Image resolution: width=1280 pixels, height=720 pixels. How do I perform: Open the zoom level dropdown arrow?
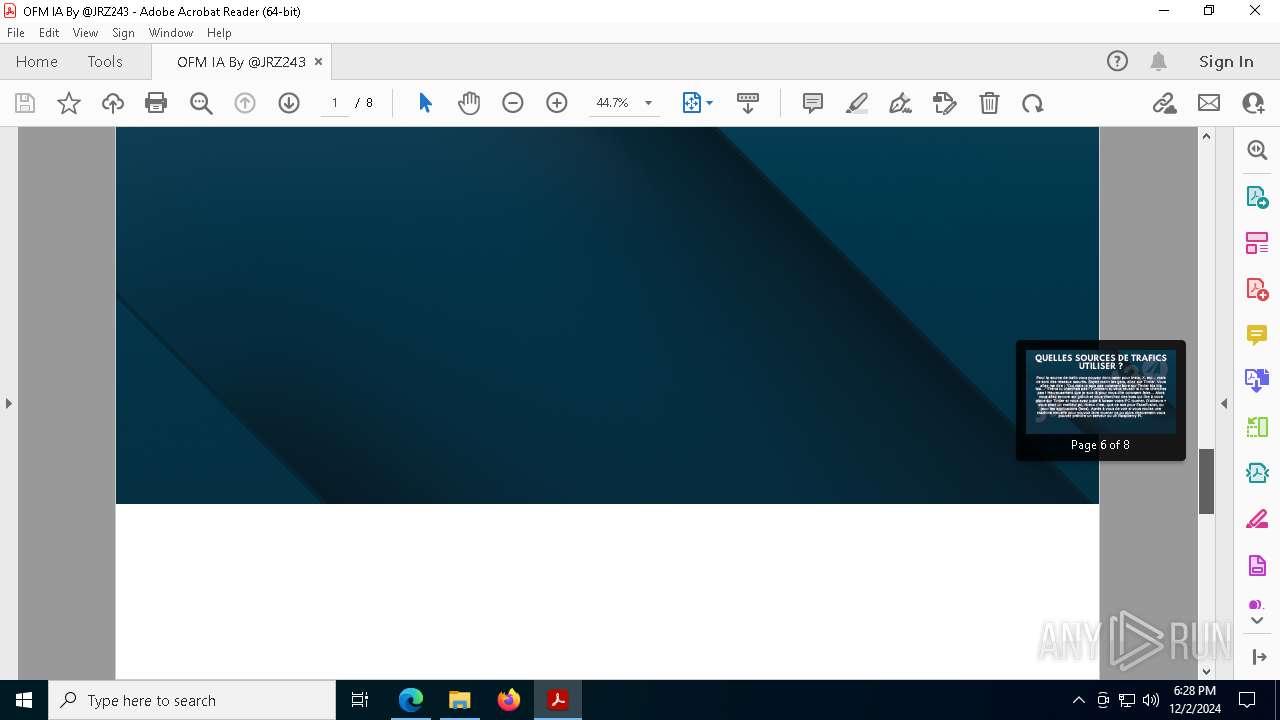point(648,103)
